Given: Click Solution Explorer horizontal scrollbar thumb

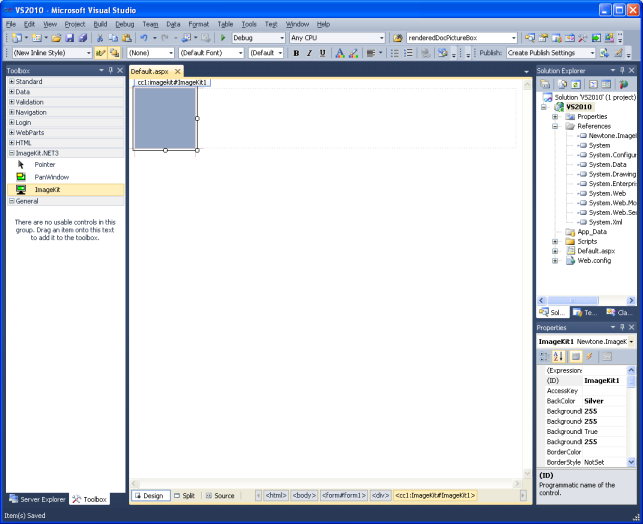Looking at the screenshot, I should pyautogui.click(x=573, y=301).
